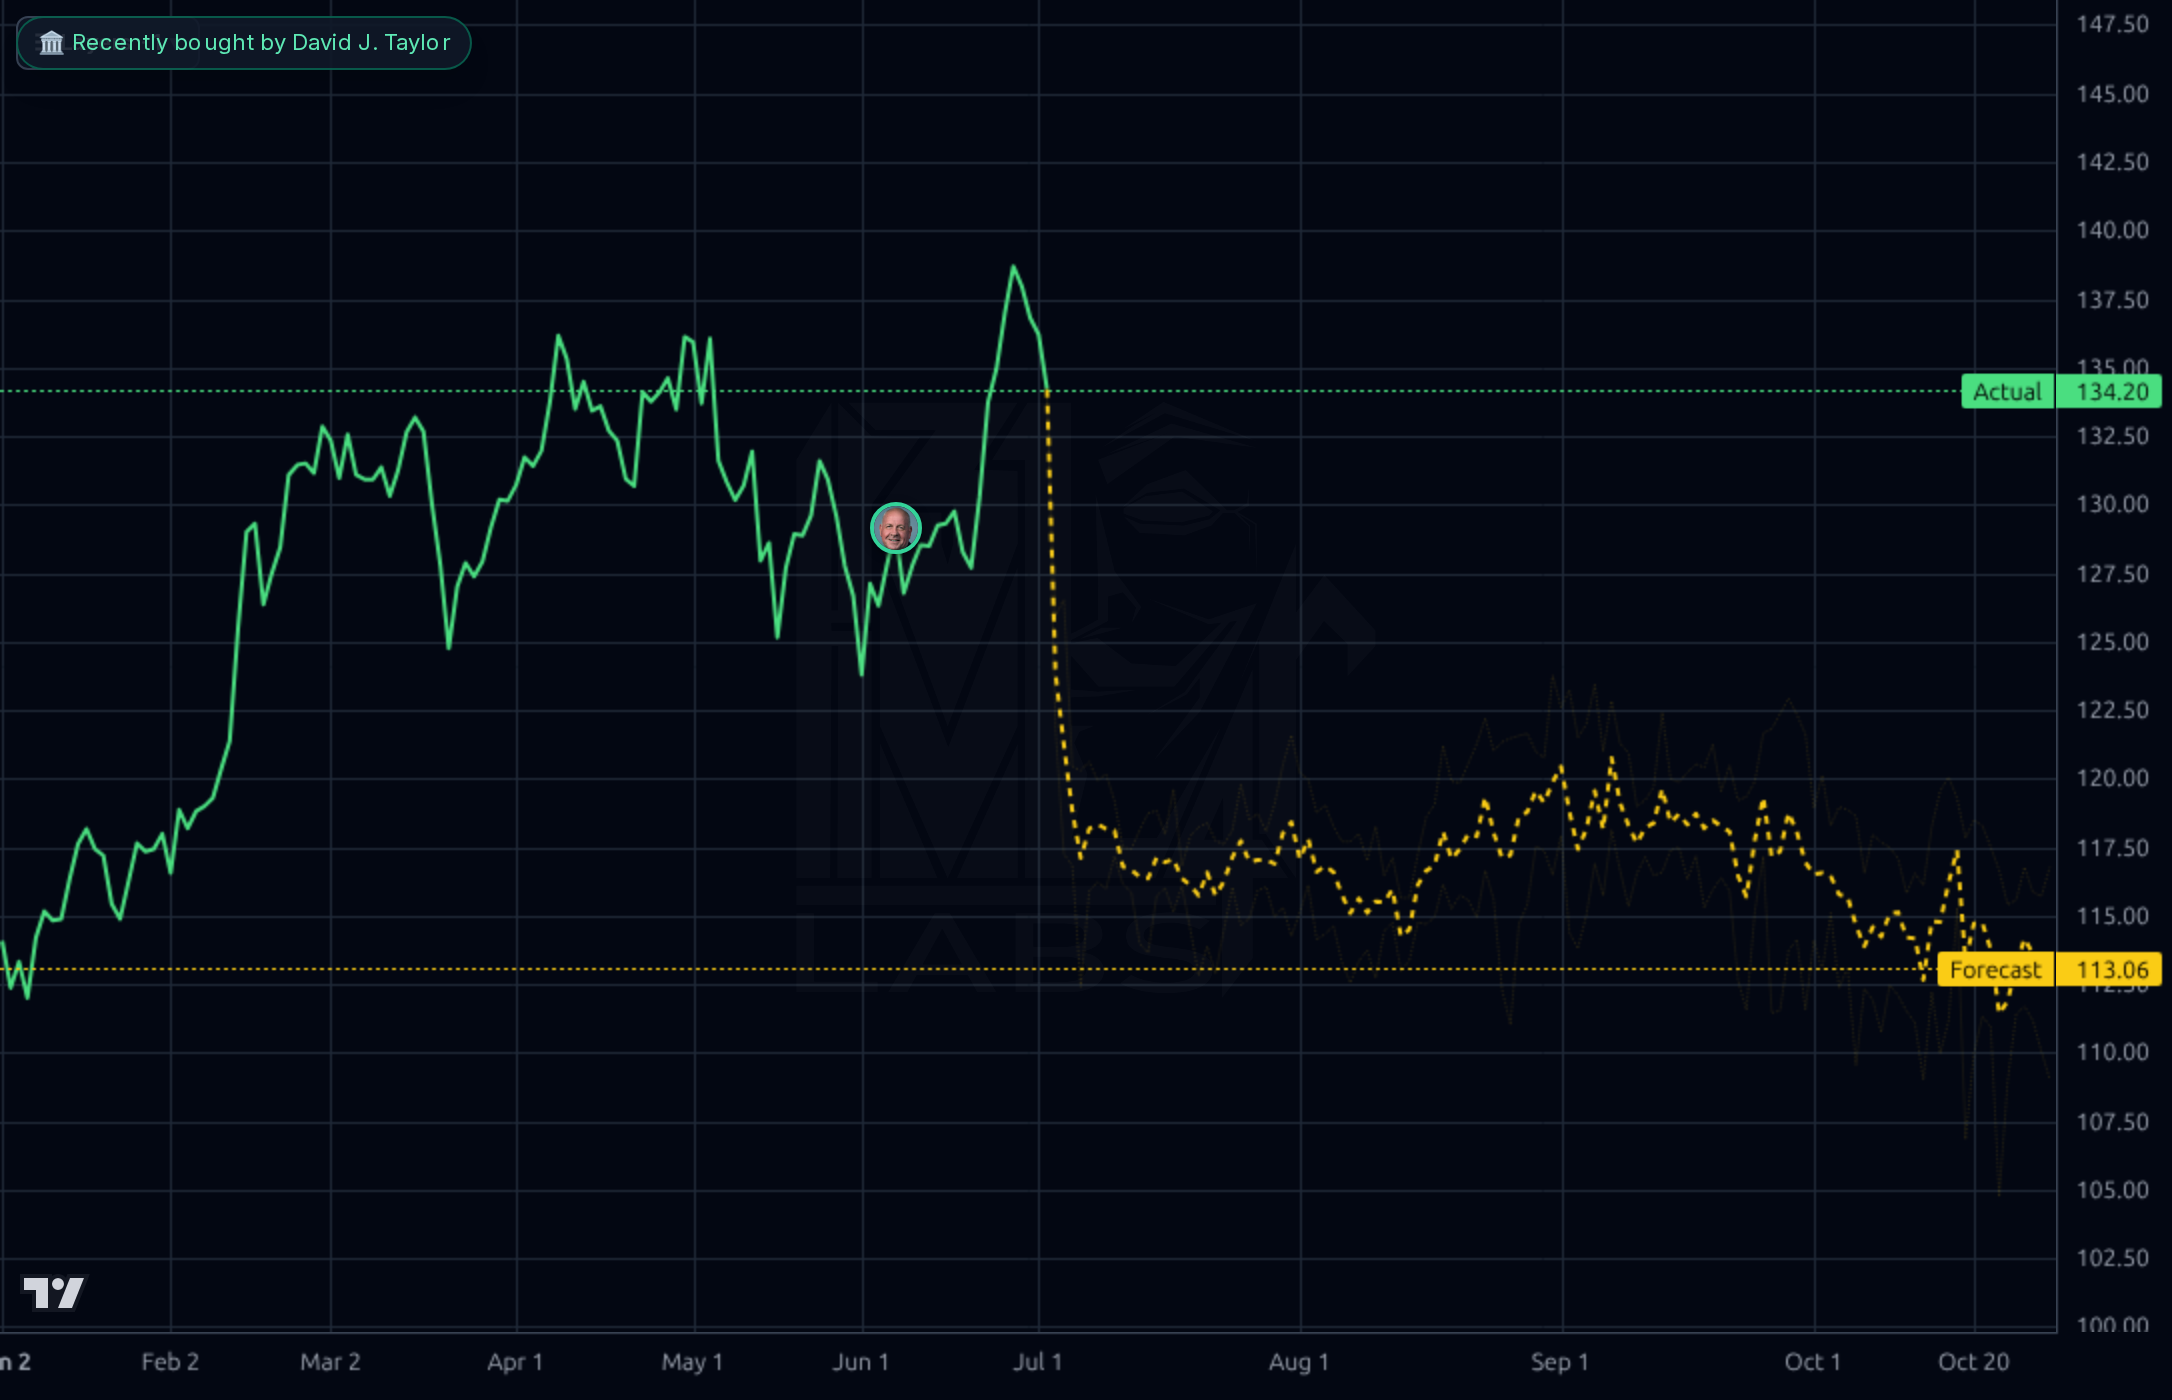Click the yellow 'Forecast' label
Viewport: 2172px width, 1400px height.
(1995, 970)
